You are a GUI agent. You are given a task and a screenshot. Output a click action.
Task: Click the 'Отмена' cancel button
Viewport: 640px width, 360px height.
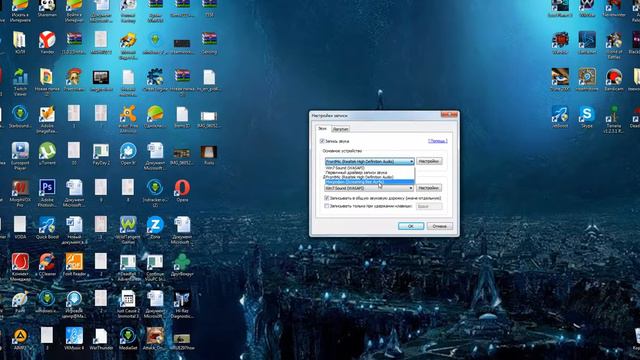pos(440,226)
